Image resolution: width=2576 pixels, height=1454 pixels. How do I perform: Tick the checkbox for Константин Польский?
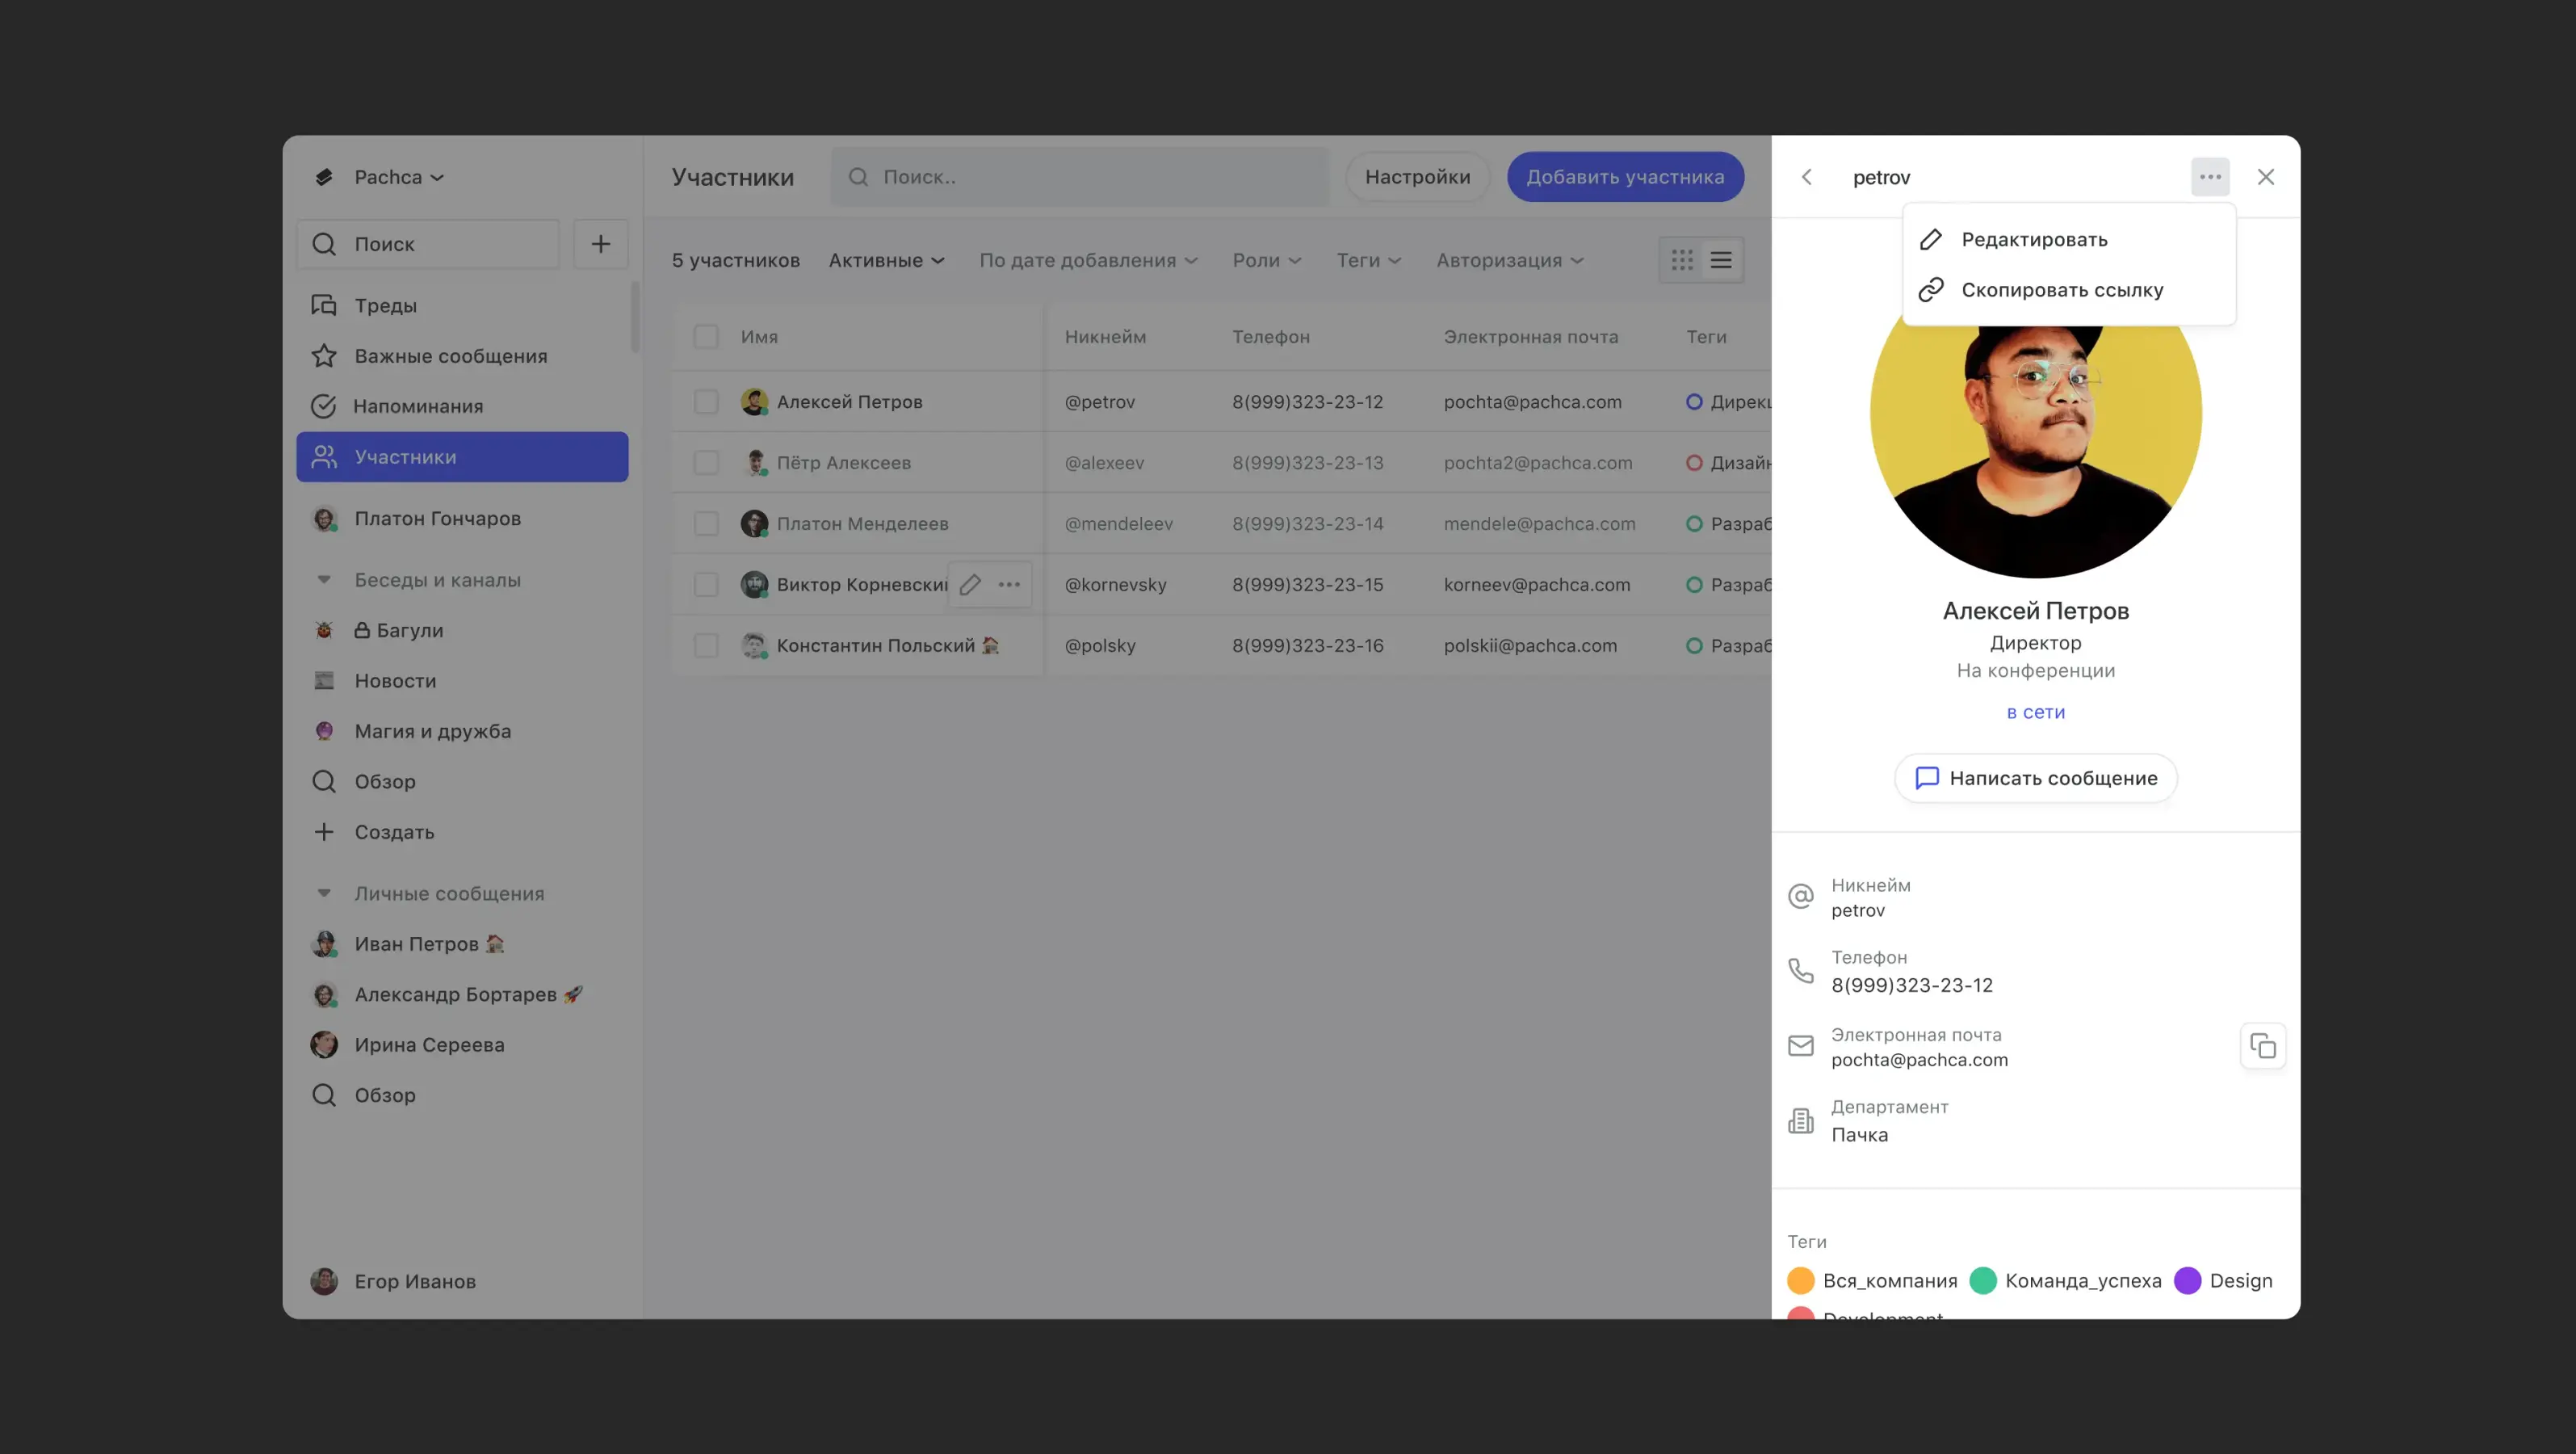(x=706, y=646)
